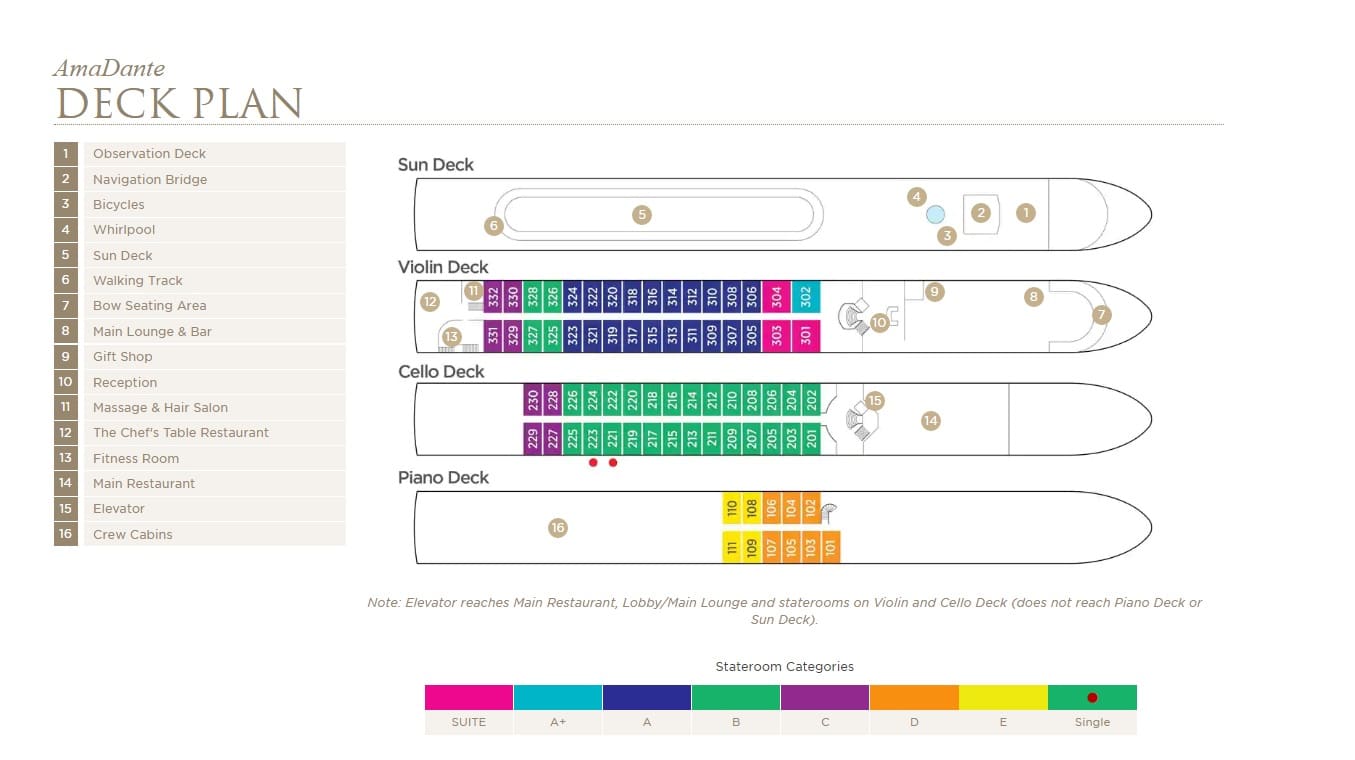1355x760 pixels.
Task: Select 'Reception' in the numbered legend
Action: pos(125,383)
